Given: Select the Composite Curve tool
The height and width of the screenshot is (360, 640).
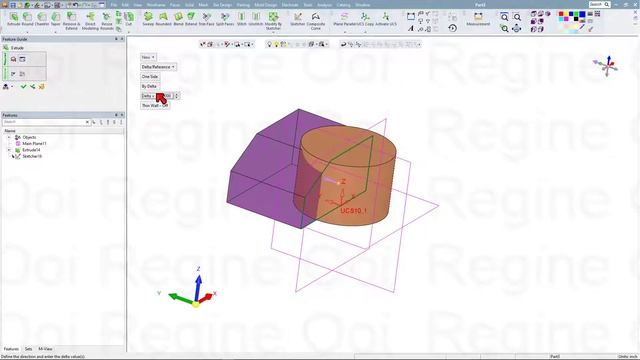Looking at the screenshot, I should point(316,21).
